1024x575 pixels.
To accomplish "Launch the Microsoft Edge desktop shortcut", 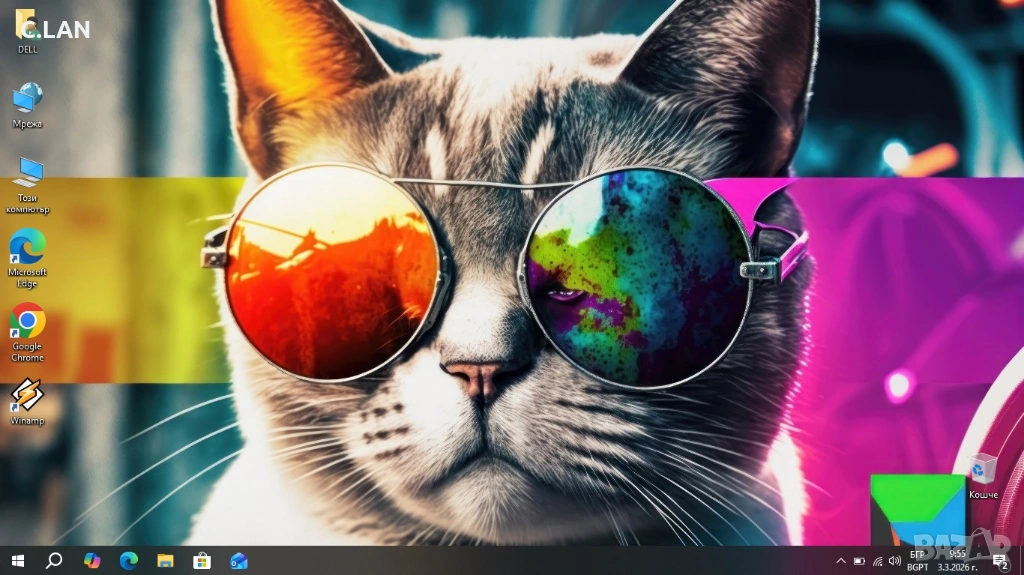I will [x=27, y=258].
